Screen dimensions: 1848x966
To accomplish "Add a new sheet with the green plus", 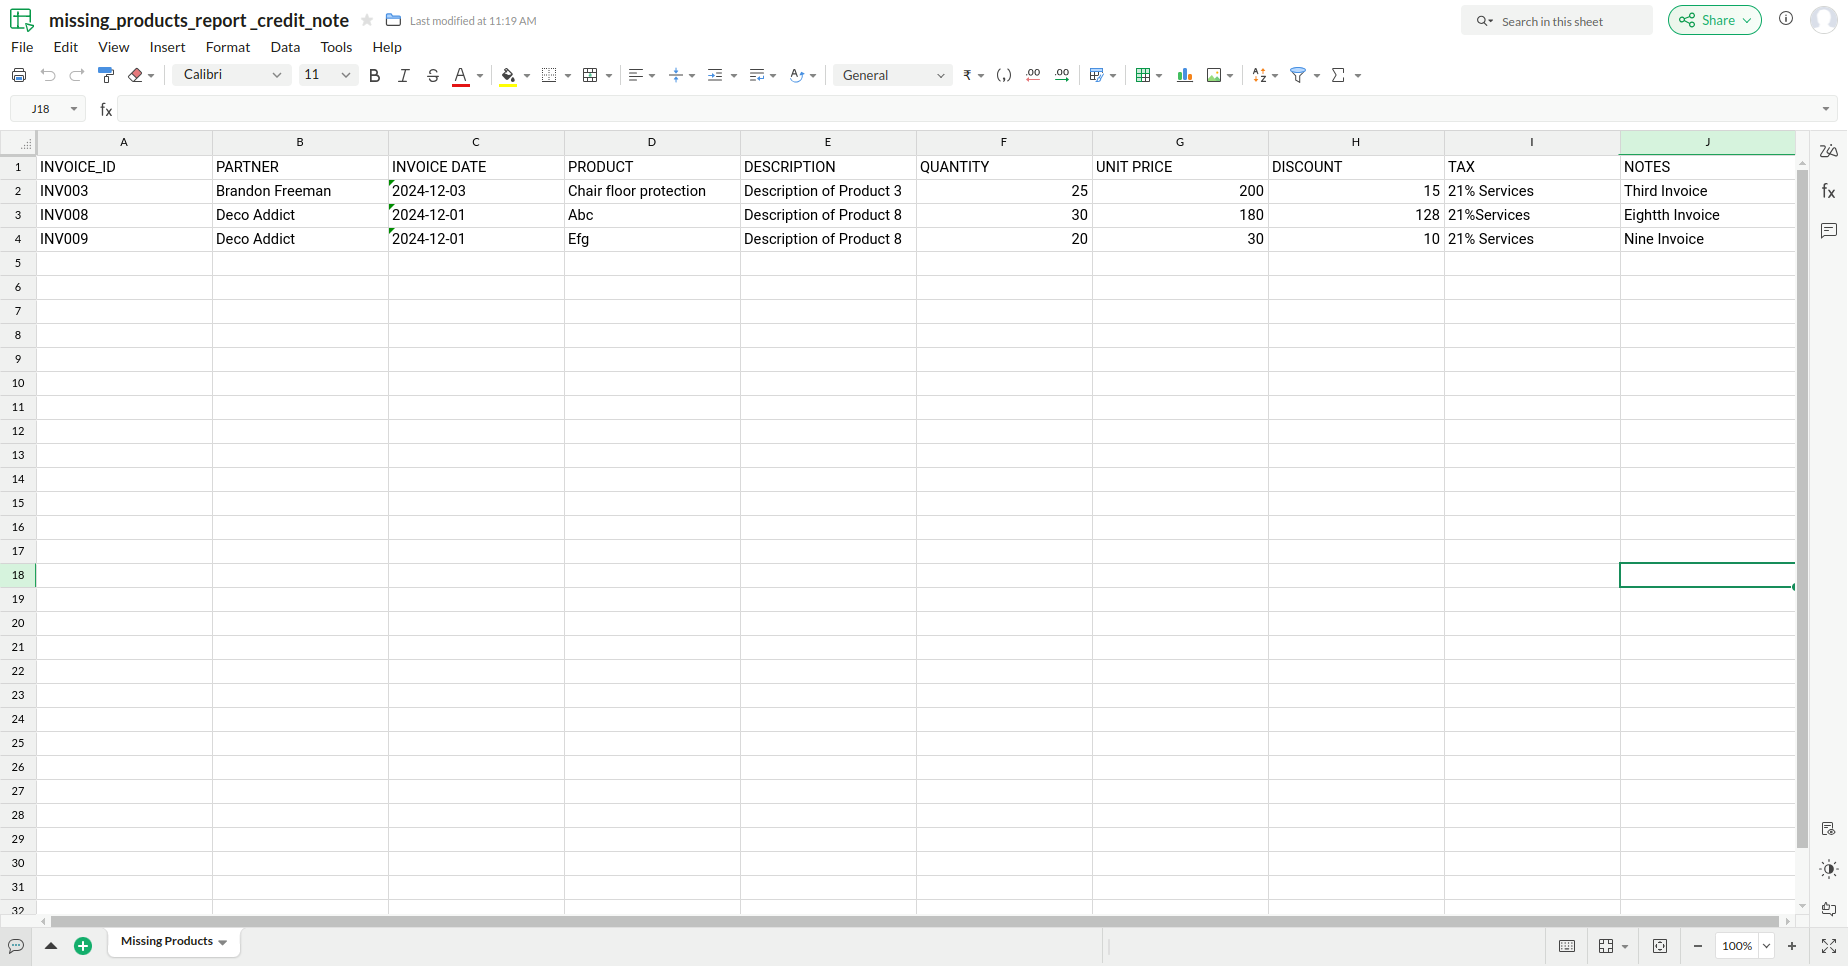I will coord(83,946).
